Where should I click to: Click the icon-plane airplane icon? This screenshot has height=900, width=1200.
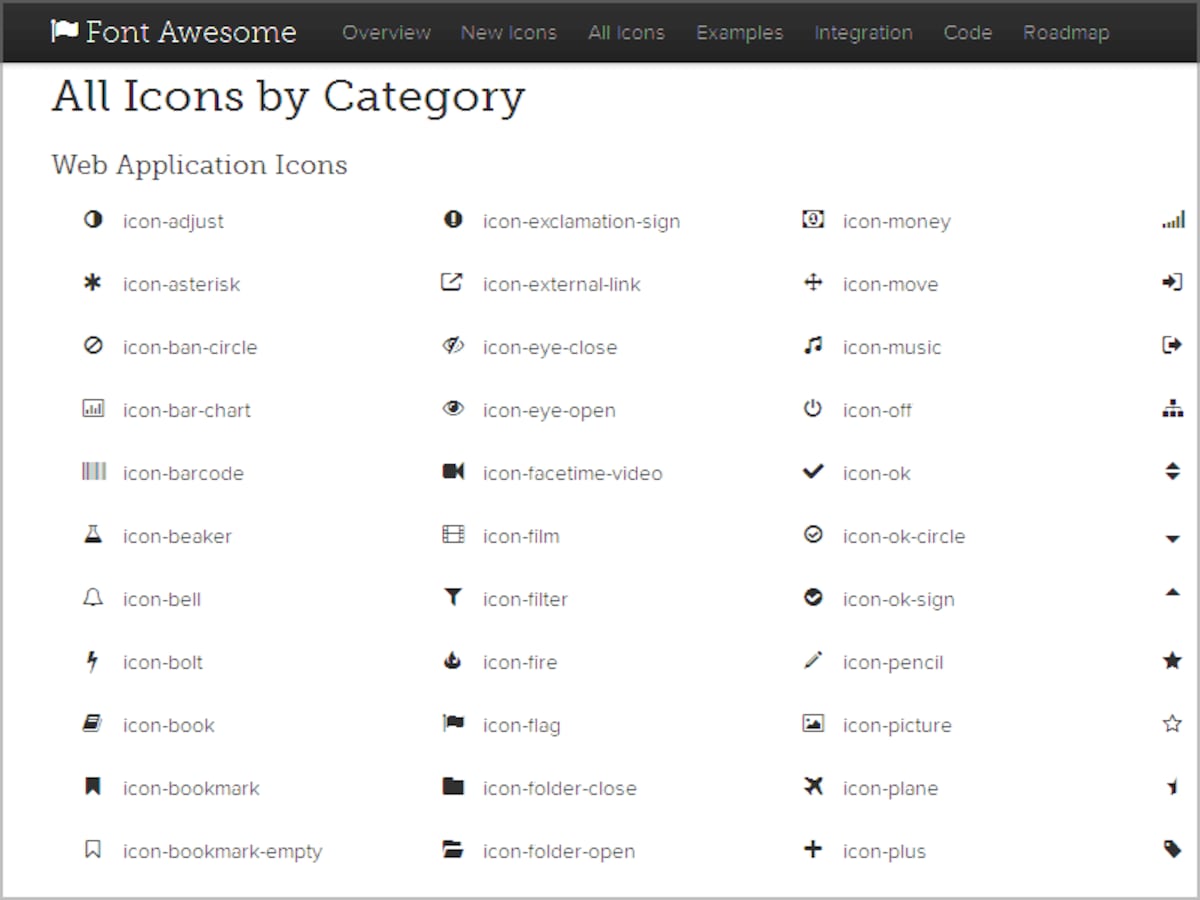click(x=813, y=787)
